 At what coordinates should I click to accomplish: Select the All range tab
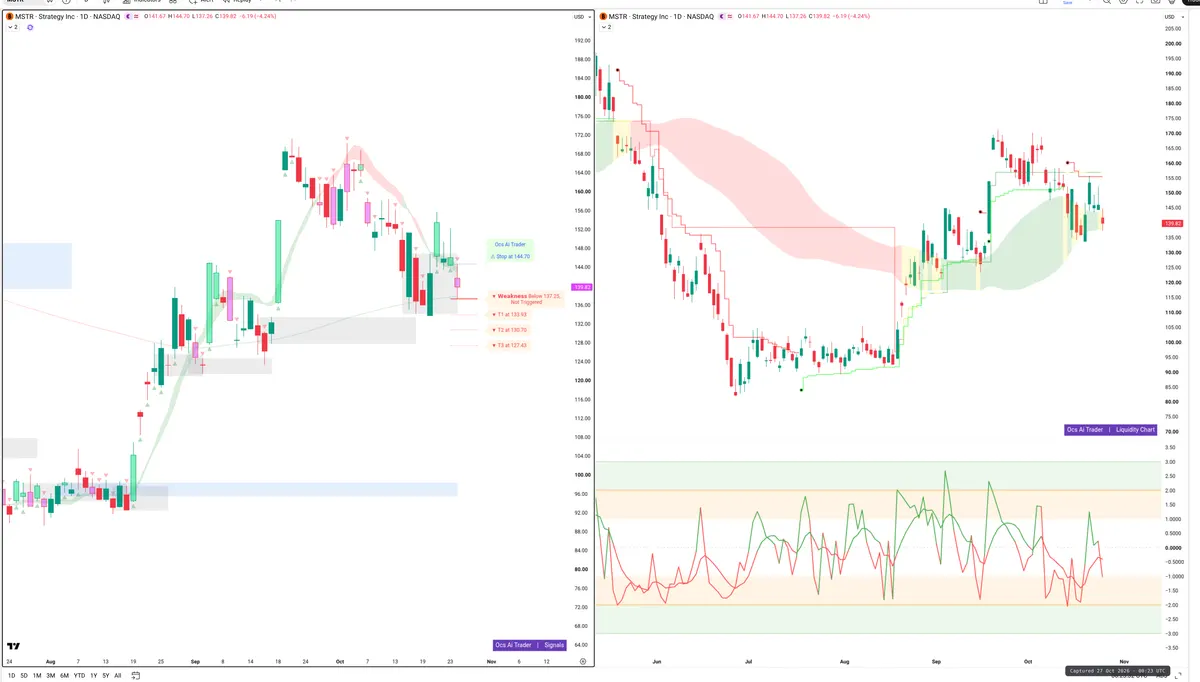[x=118, y=676]
